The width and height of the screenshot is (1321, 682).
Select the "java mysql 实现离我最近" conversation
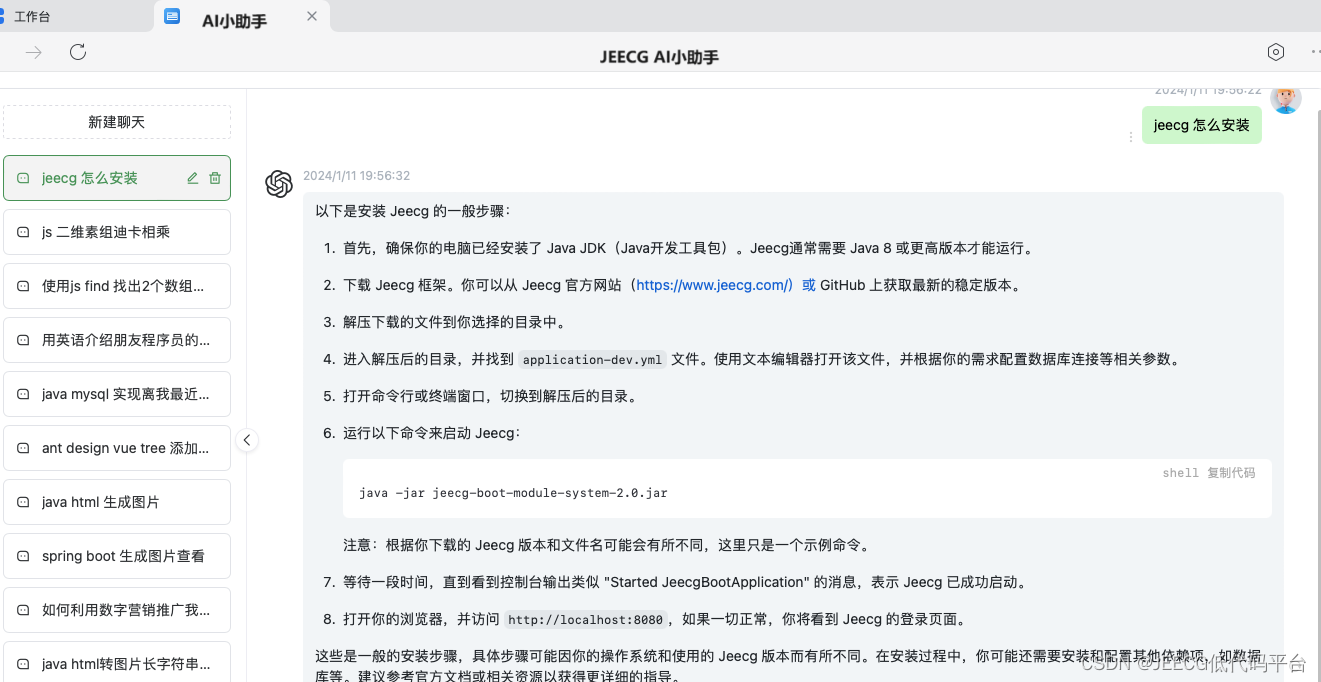pyautogui.click(x=116, y=394)
